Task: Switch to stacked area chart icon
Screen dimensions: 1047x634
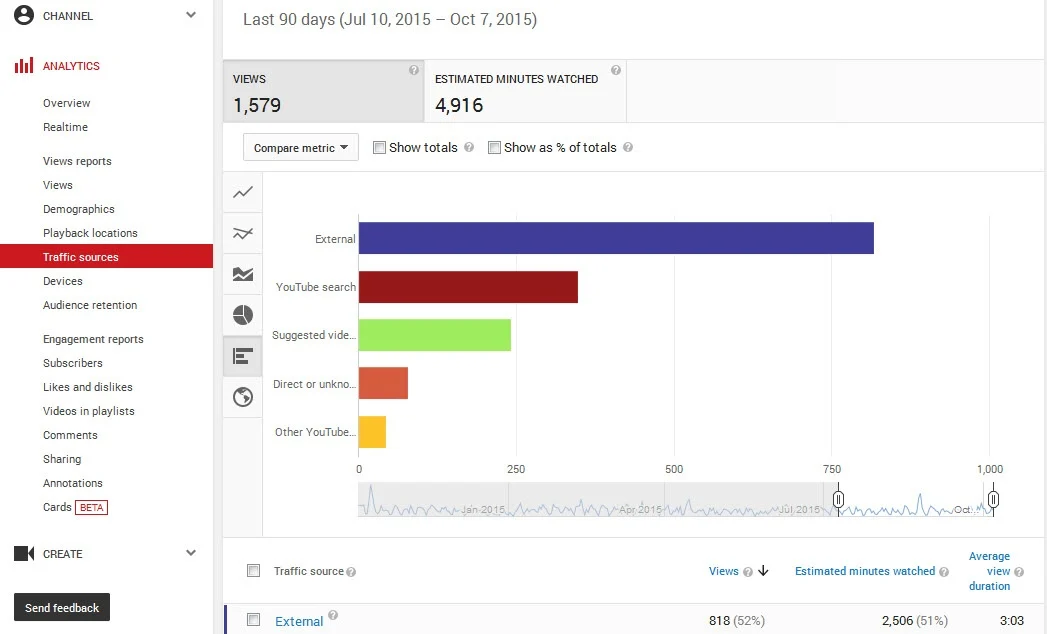Action: click(243, 274)
